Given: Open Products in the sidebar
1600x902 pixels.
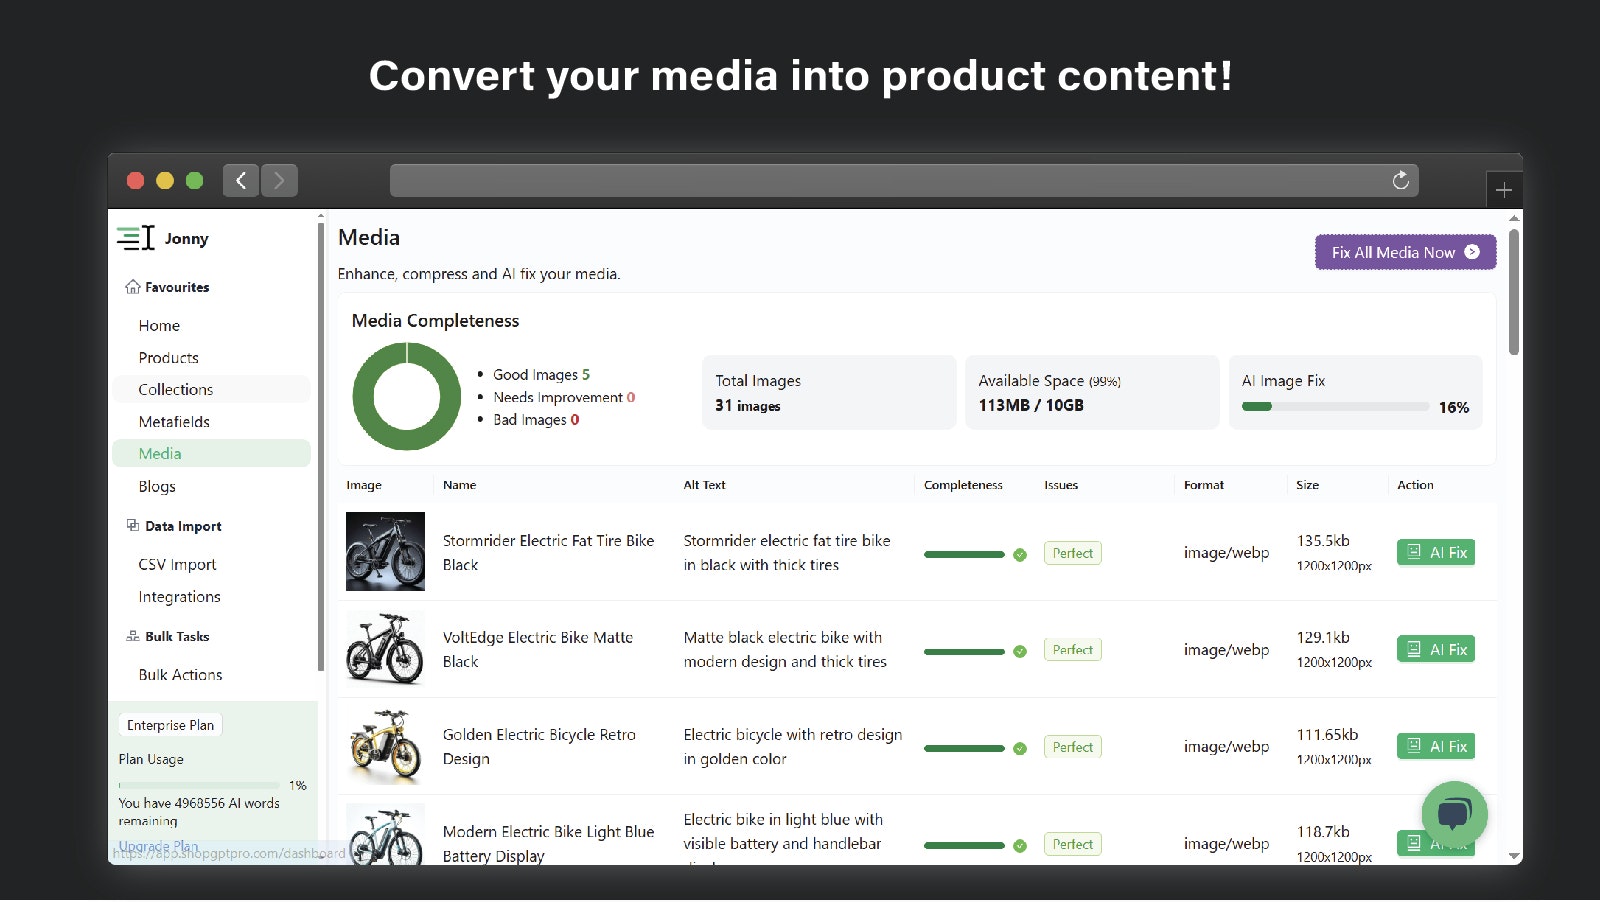Looking at the screenshot, I should pos(168,358).
